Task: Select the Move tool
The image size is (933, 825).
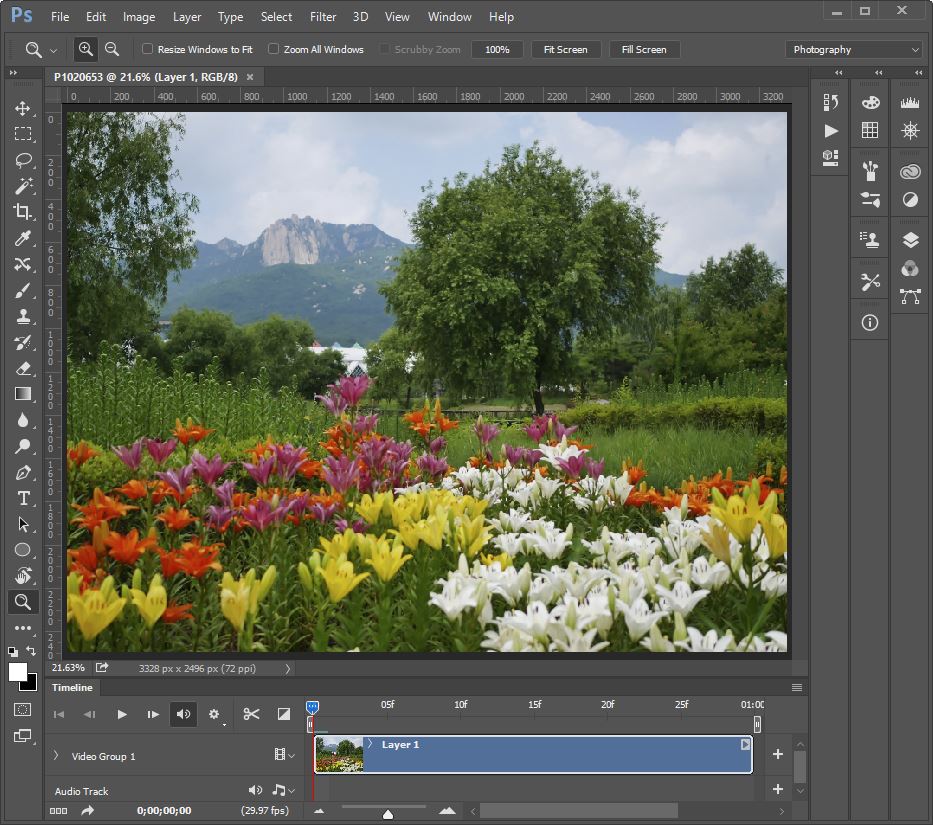Action: pos(22,108)
